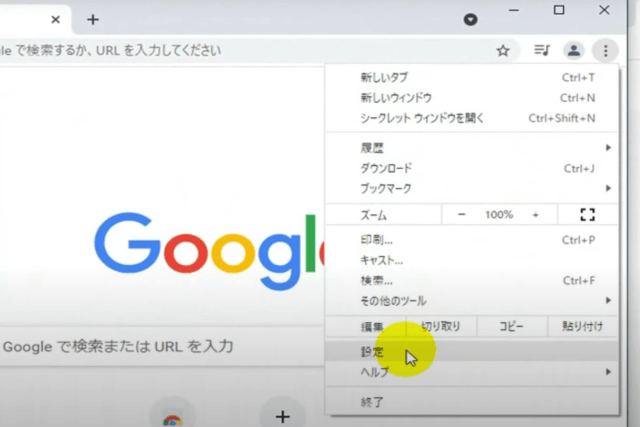Choose キャスト... menu entry
The height and width of the screenshot is (427, 640).
coord(472,260)
